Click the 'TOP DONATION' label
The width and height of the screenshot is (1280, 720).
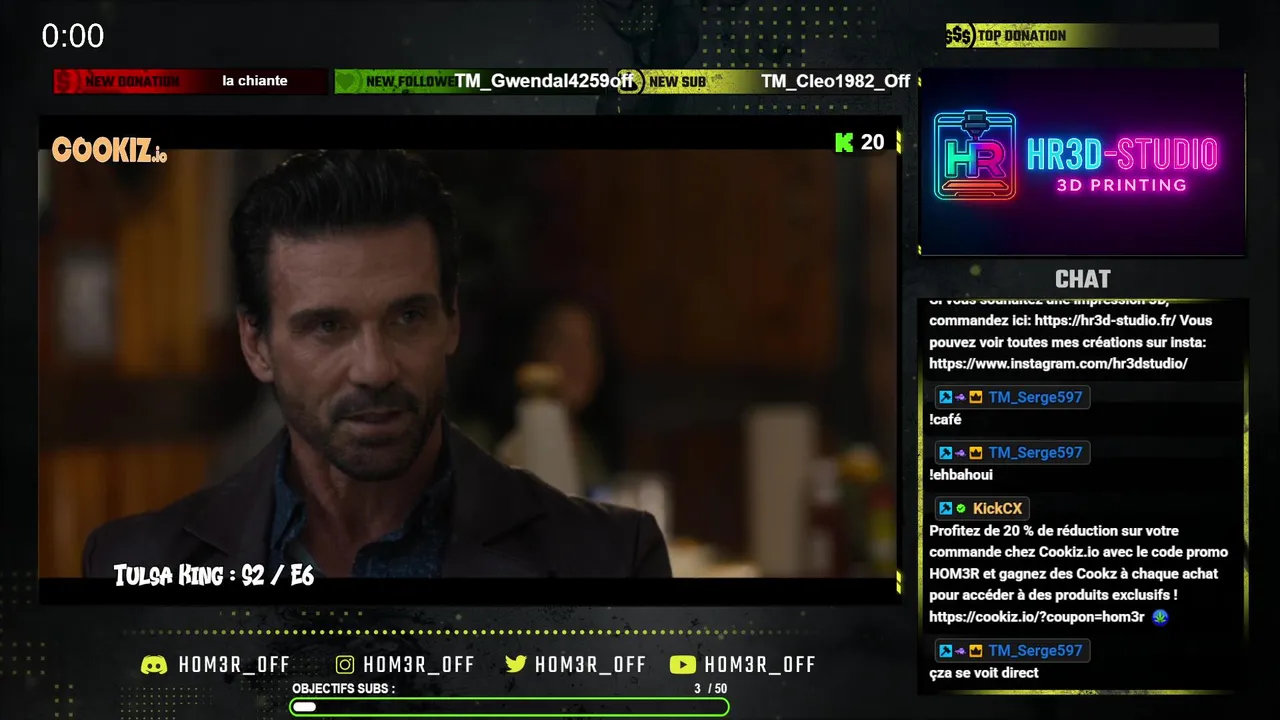pos(1022,36)
